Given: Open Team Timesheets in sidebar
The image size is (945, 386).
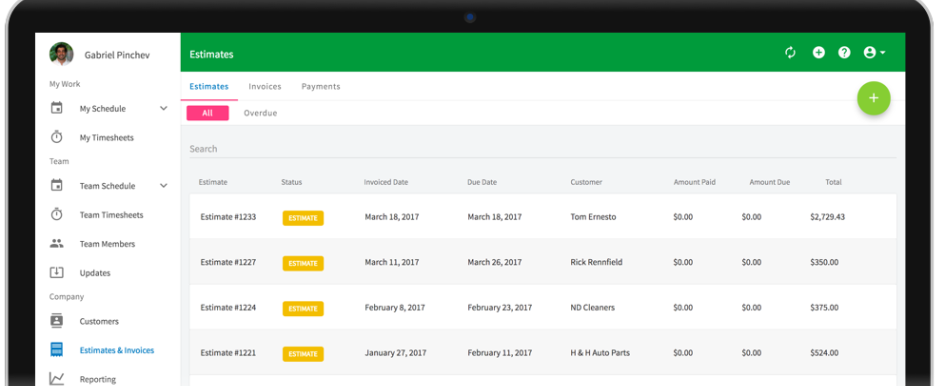Looking at the screenshot, I should 111,215.
